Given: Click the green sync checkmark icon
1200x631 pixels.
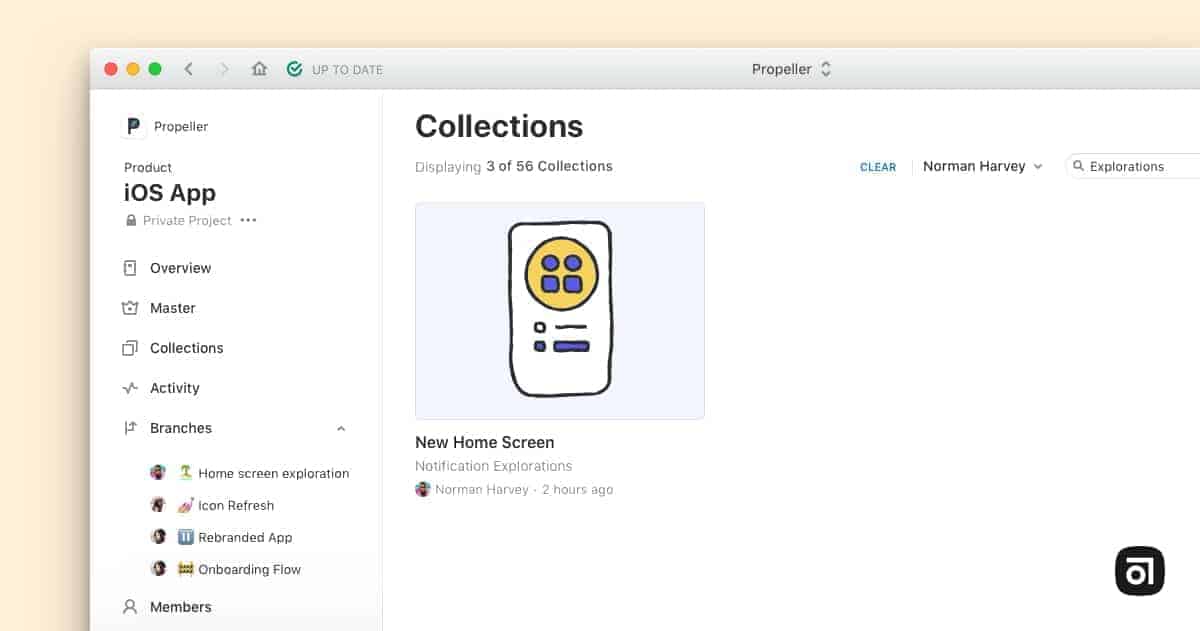Looking at the screenshot, I should click(x=294, y=69).
